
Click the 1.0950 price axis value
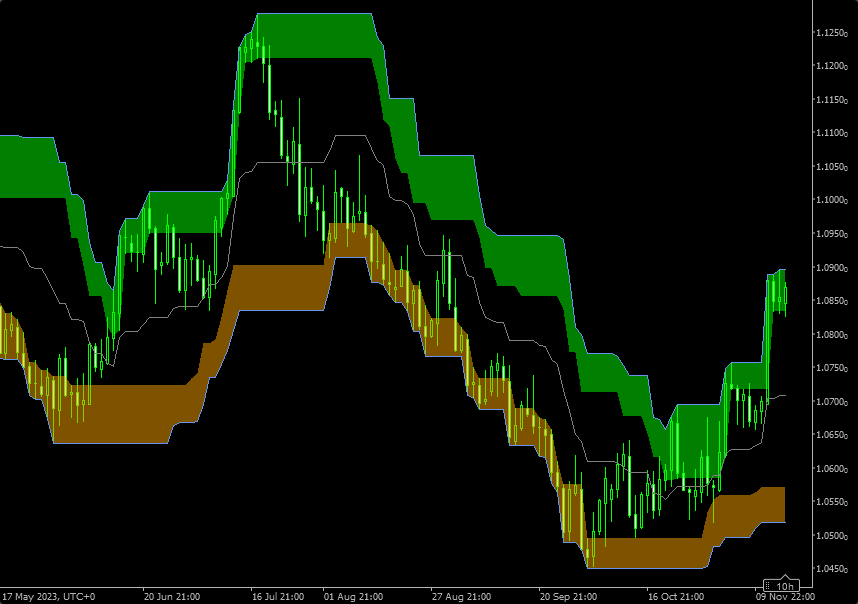[x=832, y=234]
